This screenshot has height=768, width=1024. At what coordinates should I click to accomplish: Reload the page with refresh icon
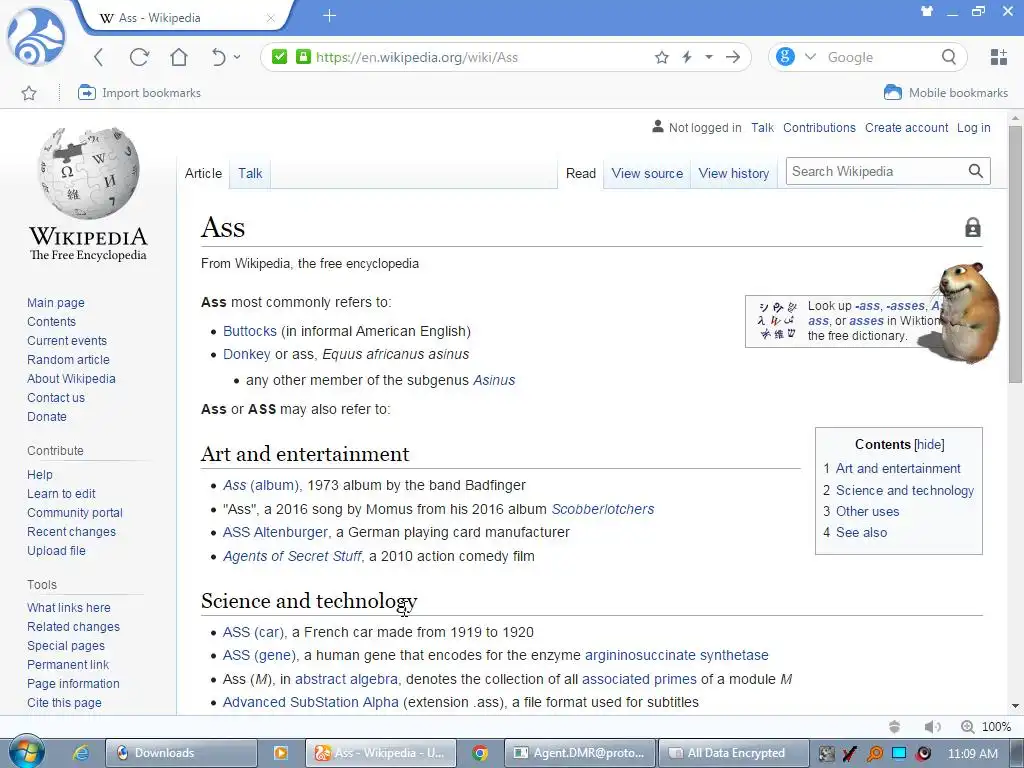[138, 57]
